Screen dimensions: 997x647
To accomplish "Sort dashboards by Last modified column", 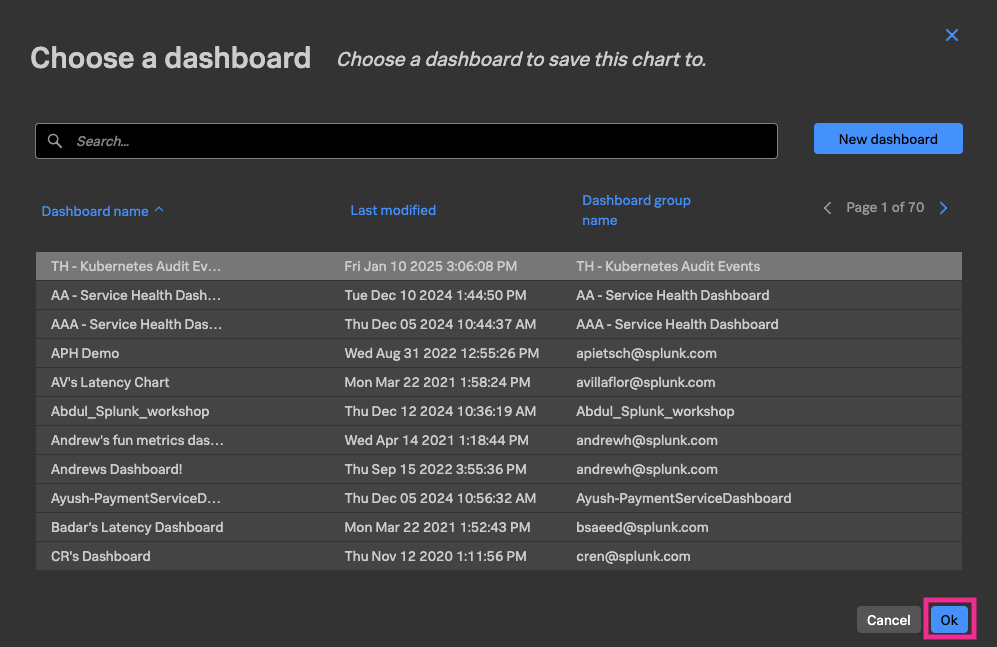I will (393, 210).
